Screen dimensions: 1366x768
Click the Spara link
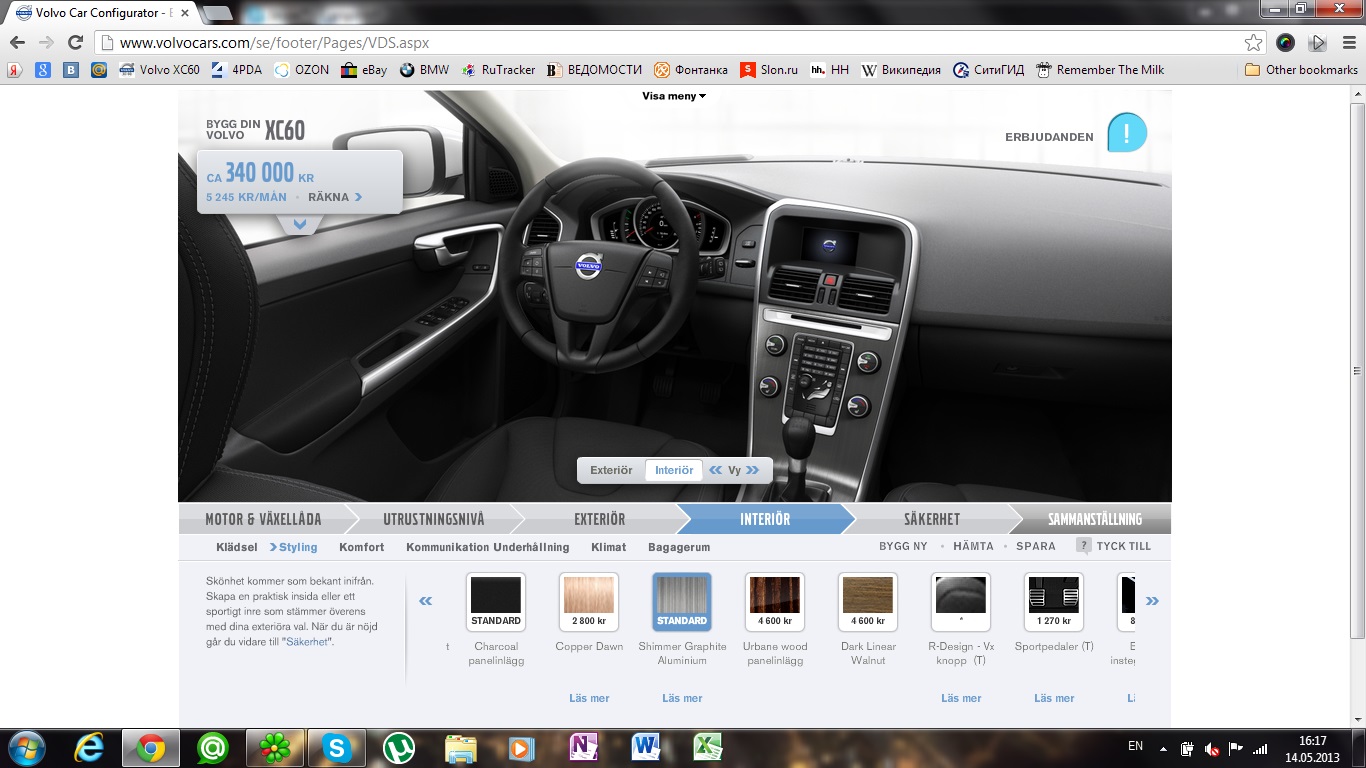pos(1035,546)
